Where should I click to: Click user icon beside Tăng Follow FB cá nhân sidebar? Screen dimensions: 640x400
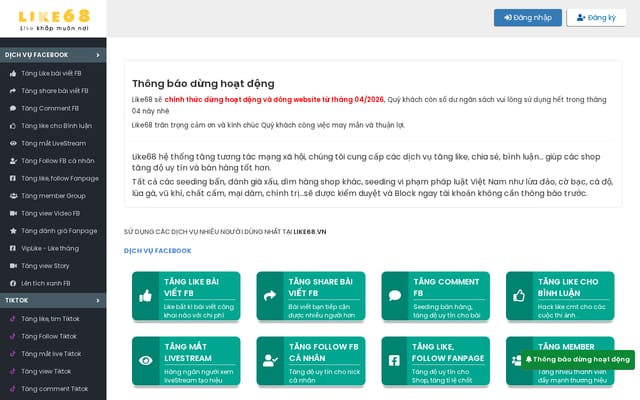[x=13, y=161]
